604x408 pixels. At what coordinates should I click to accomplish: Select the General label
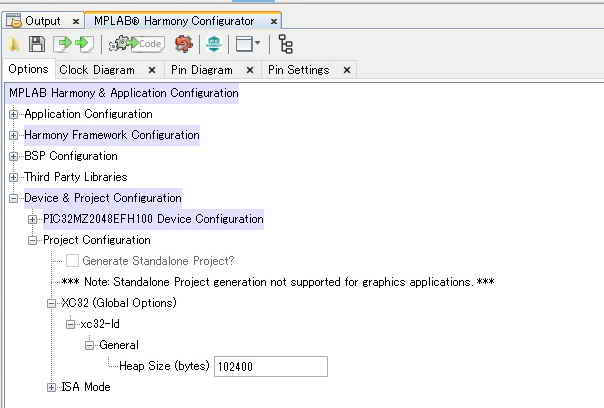click(x=119, y=345)
